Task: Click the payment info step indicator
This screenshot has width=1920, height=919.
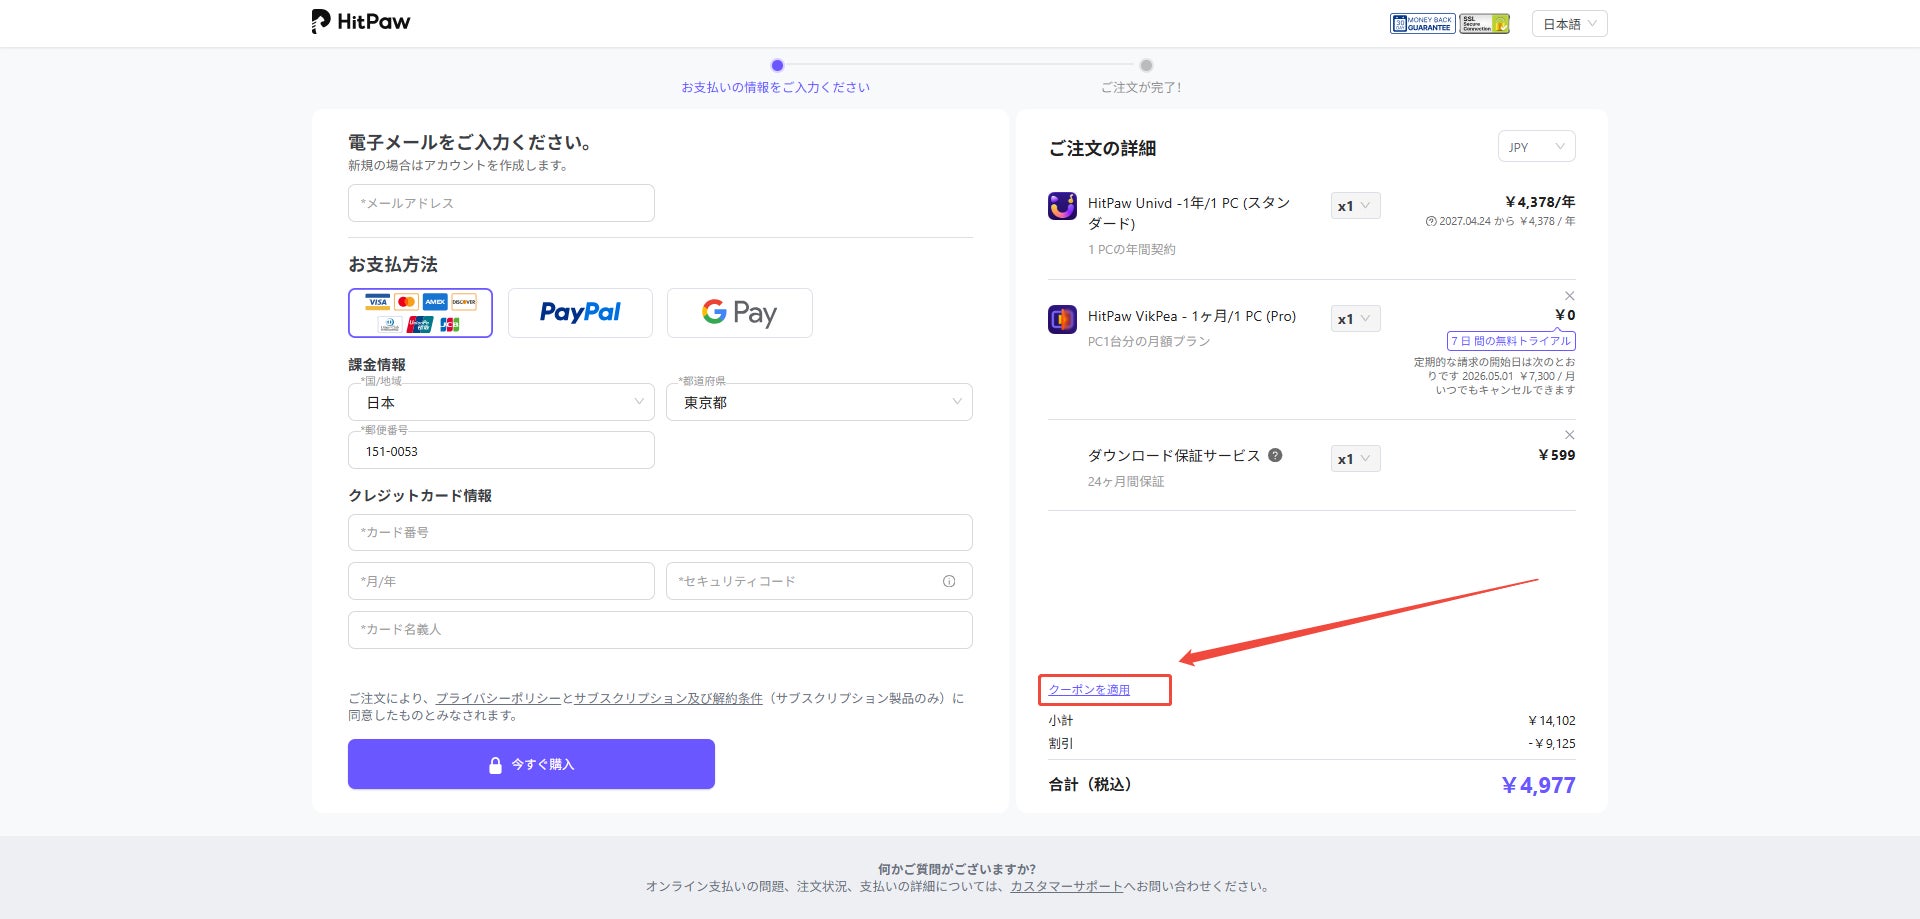Action: click(x=777, y=66)
